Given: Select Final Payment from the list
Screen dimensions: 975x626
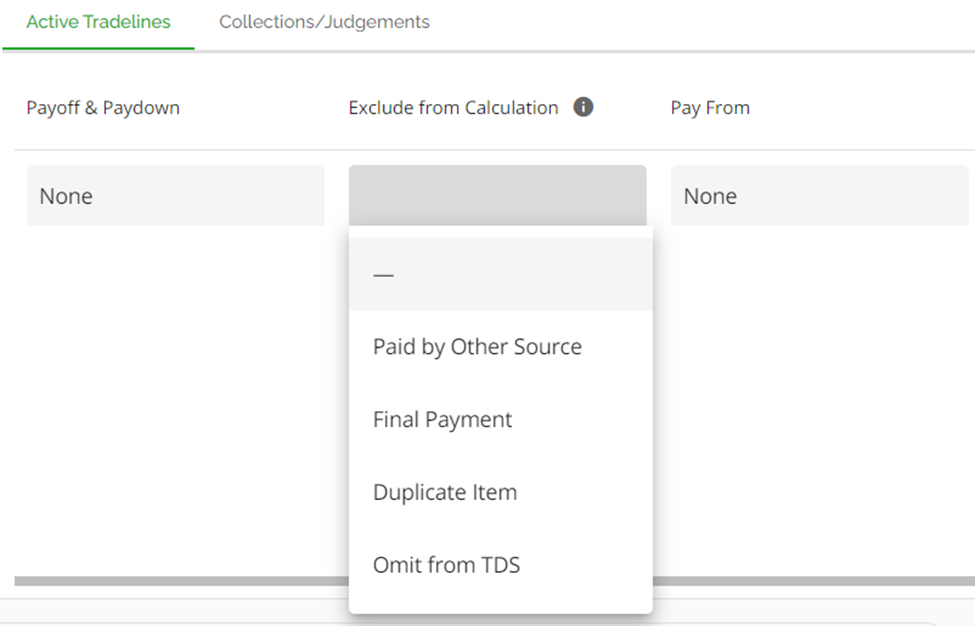Looking at the screenshot, I should 501,420.
